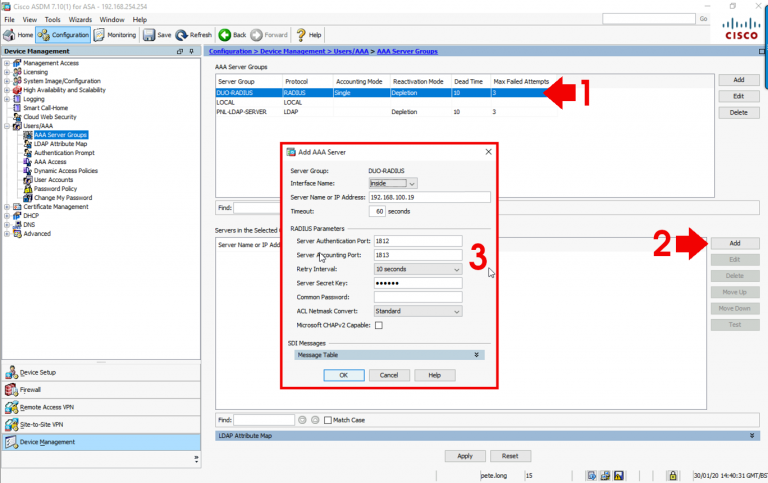Click the lock icon in status bar

(672, 475)
